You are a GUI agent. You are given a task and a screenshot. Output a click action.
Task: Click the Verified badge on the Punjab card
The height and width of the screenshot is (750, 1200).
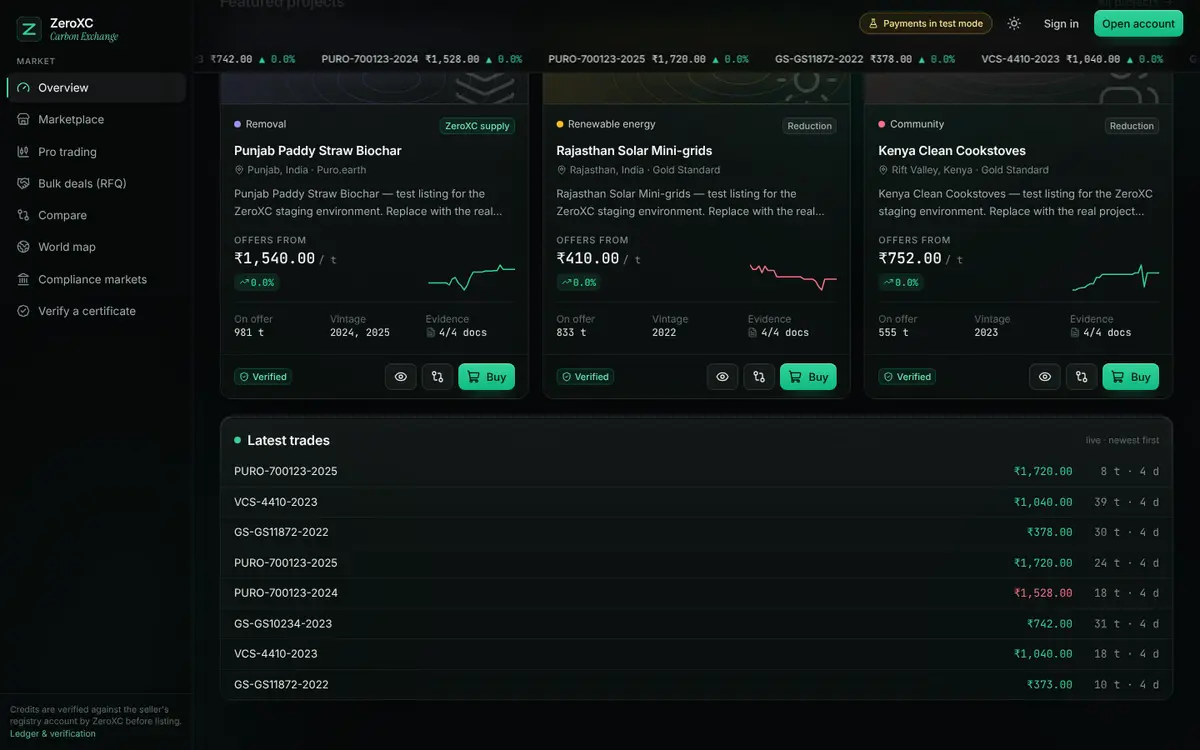click(x=263, y=377)
